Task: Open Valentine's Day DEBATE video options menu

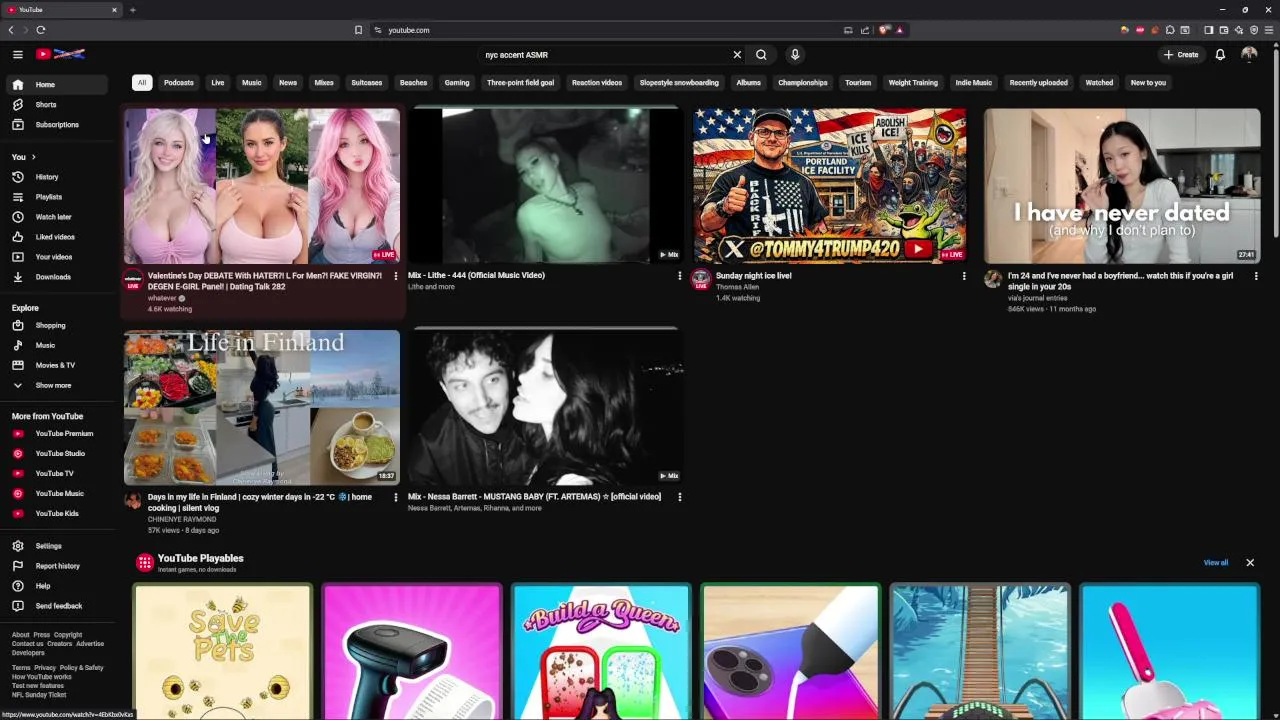Action: pos(396,276)
